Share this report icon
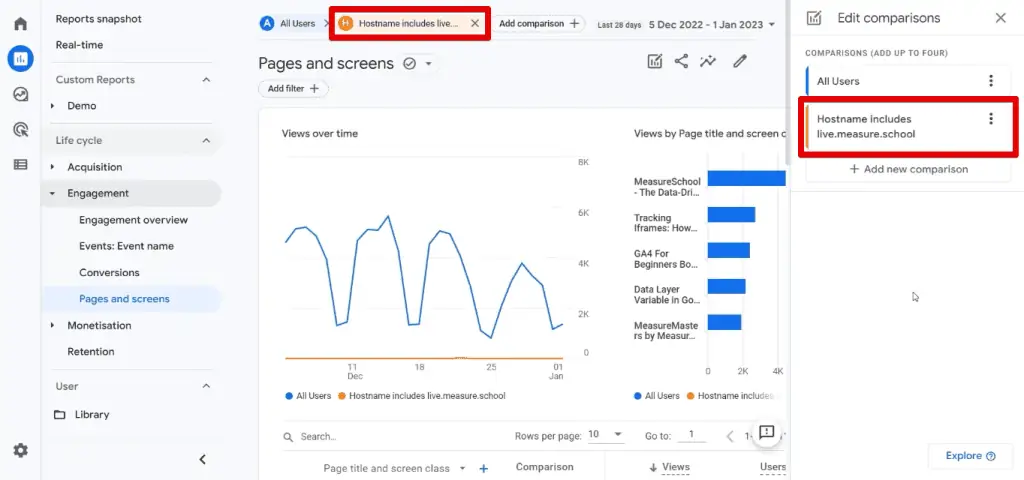The width and height of the screenshot is (1024, 480). [x=681, y=61]
